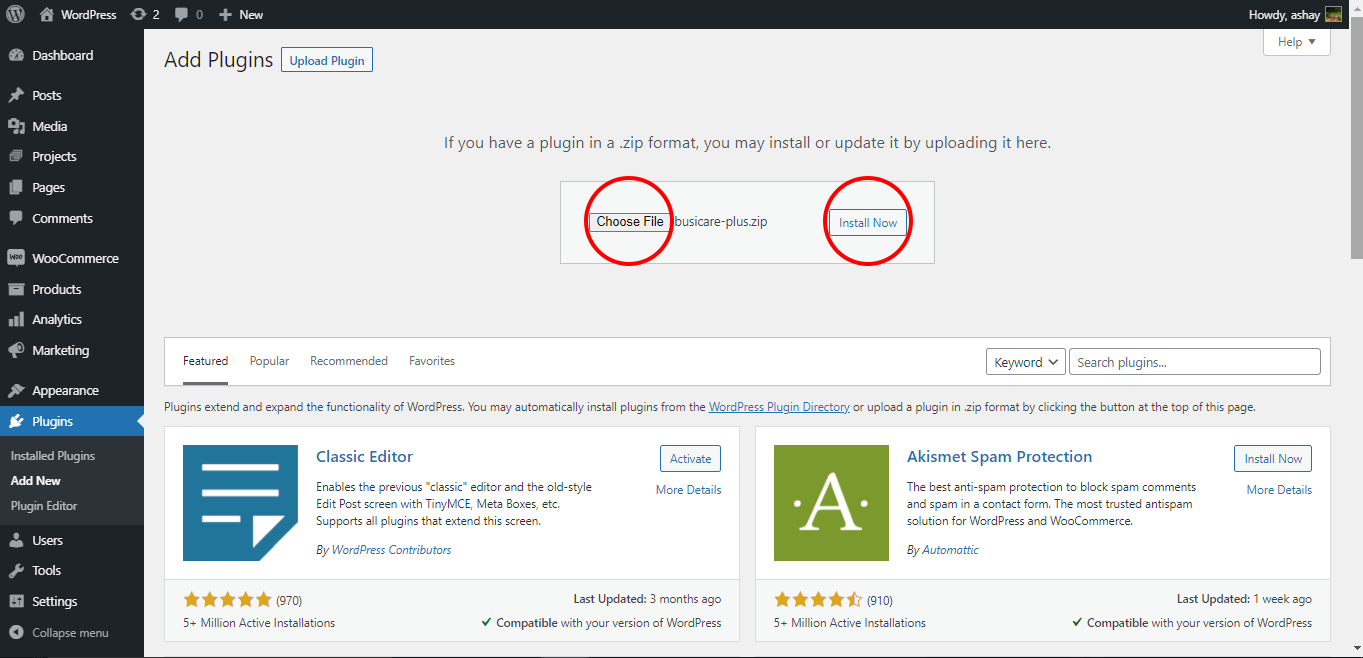Viewport: 1363px width, 658px height.
Task: Switch to the Favorites tab
Action: click(x=432, y=361)
